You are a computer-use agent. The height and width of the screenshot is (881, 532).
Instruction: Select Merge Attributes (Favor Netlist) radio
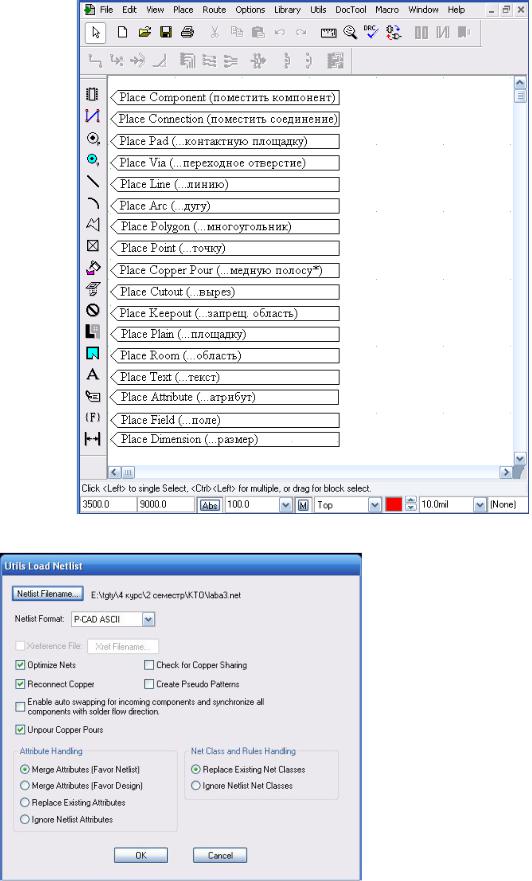tap(25, 769)
